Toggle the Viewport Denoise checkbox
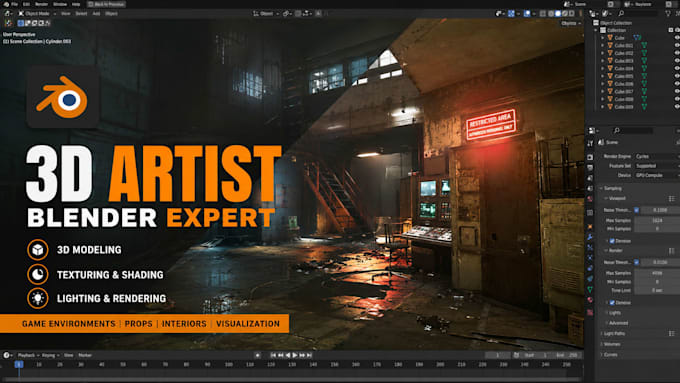The height and width of the screenshot is (383, 680). pos(612,241)
